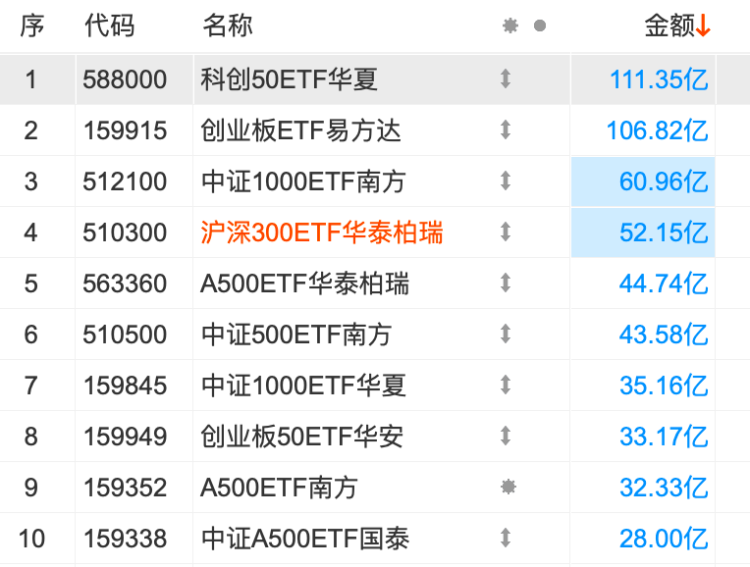This screenshot has height=567, width=750.
Task: Click row number 5
Action: [31, 284]
